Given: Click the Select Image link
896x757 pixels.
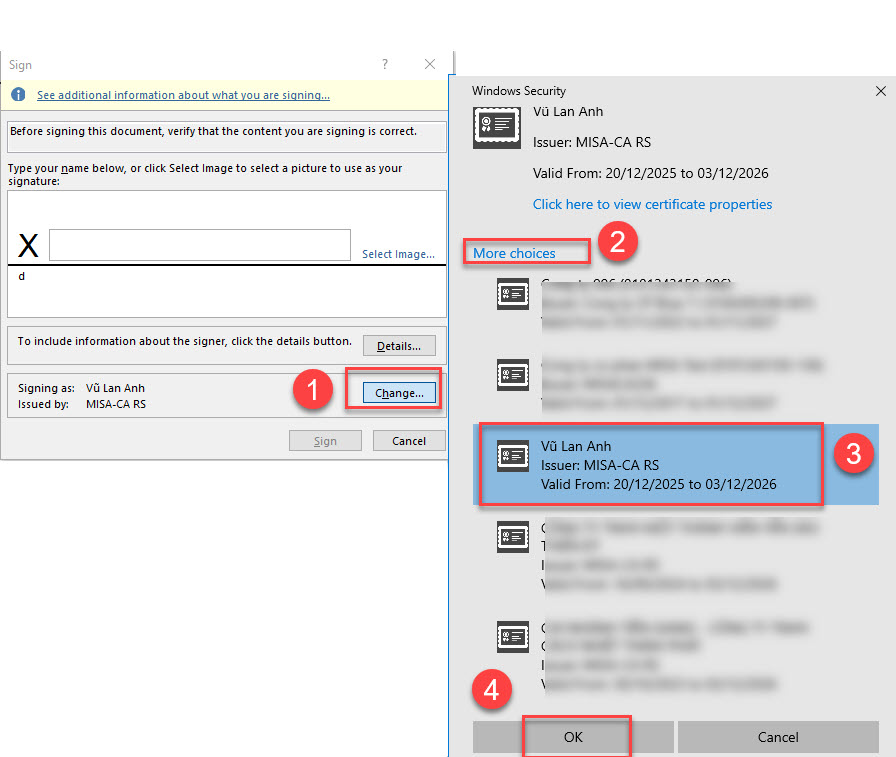Looking at the screenshot, I should [398, 254].
